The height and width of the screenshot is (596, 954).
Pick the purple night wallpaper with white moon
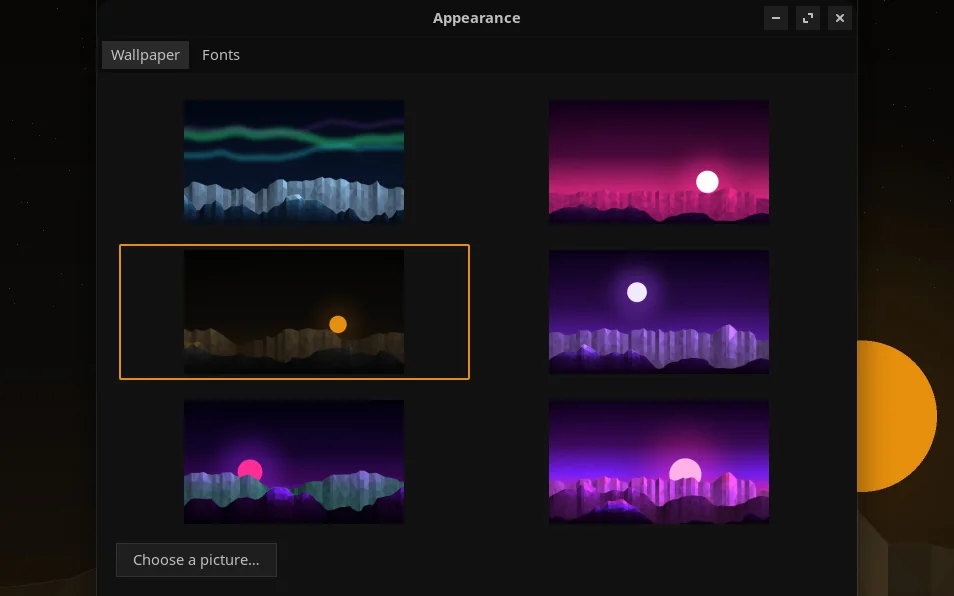coord(659,311)
